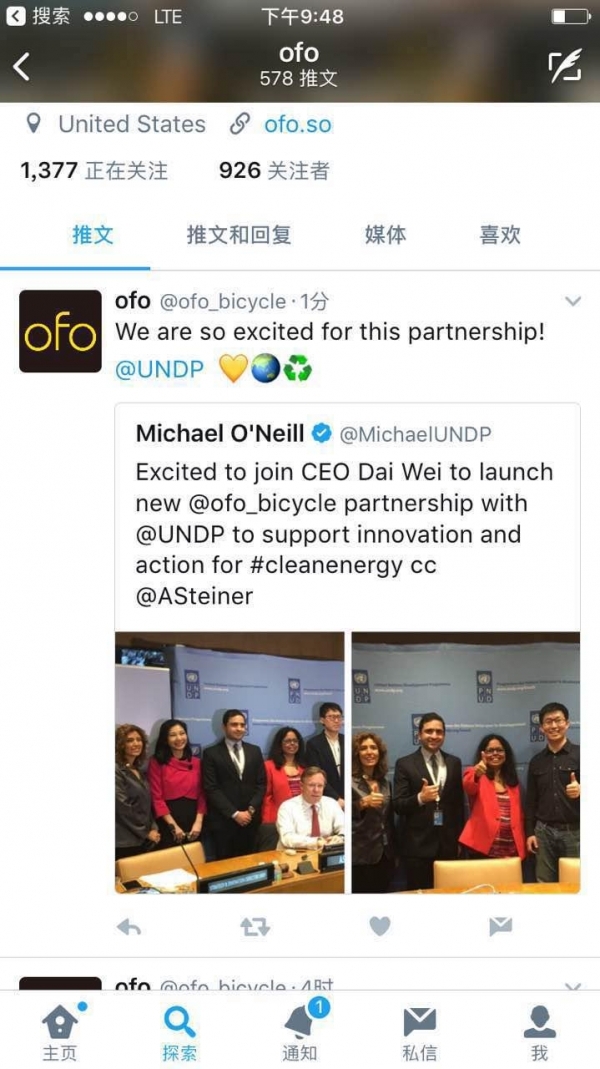
Task: Switch to the 喜欢 tab
Action: click(500, 235)
